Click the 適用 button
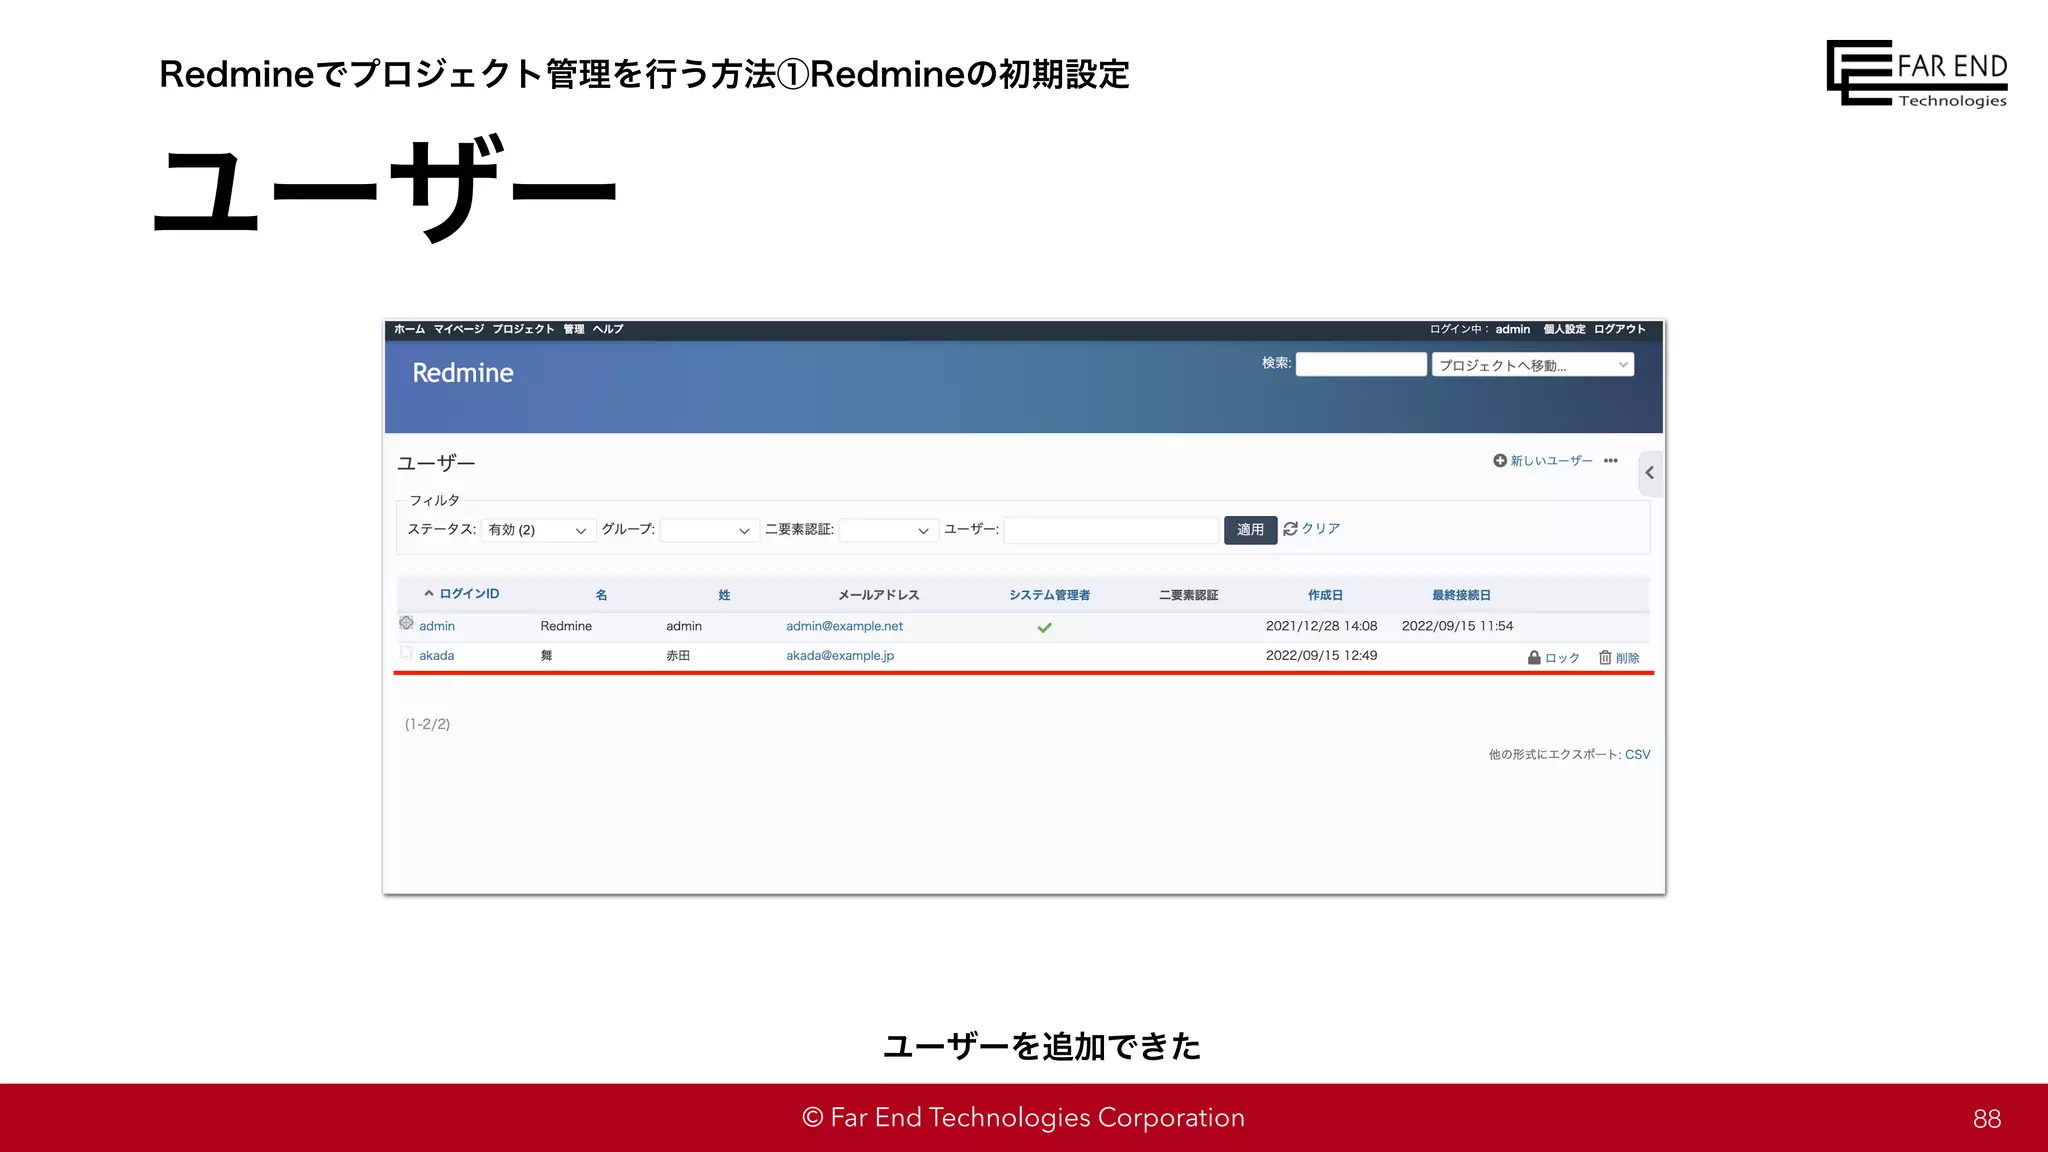Viewport: 2048px width, 1152px height. (1250, 530)
